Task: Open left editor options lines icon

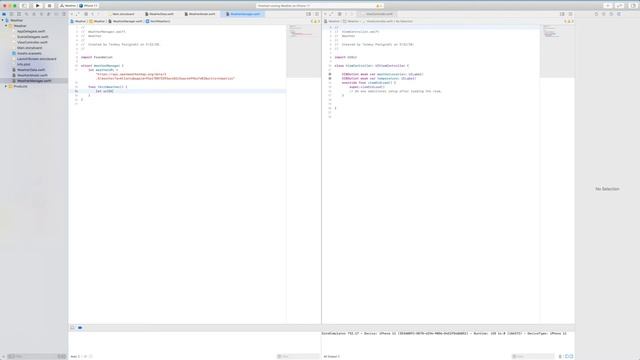Action: coord(309,14)
